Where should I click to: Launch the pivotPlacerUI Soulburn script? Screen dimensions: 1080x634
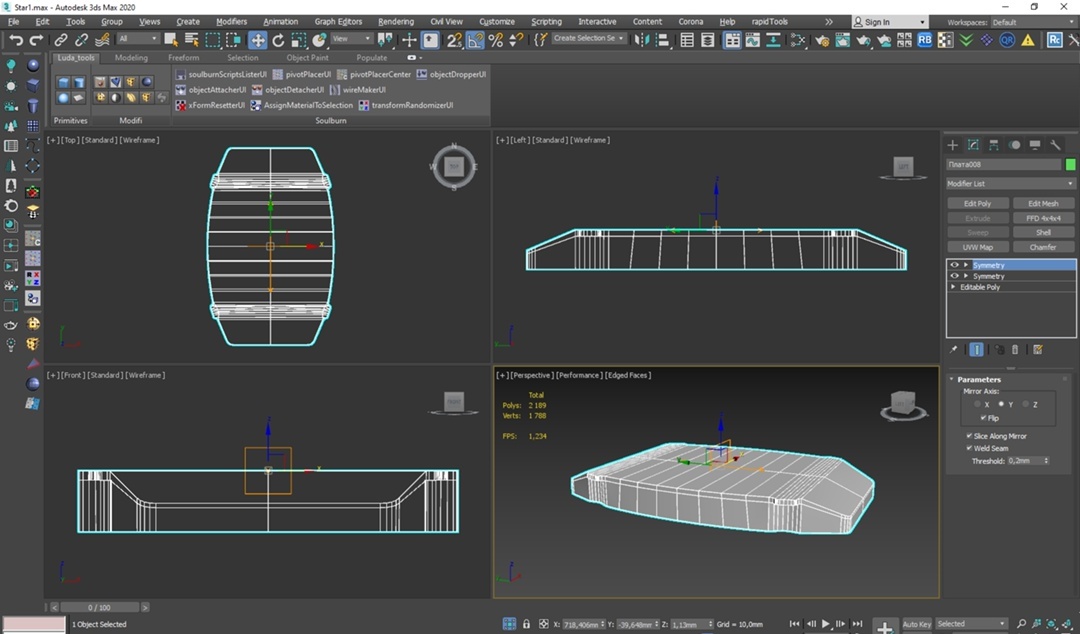302,74
